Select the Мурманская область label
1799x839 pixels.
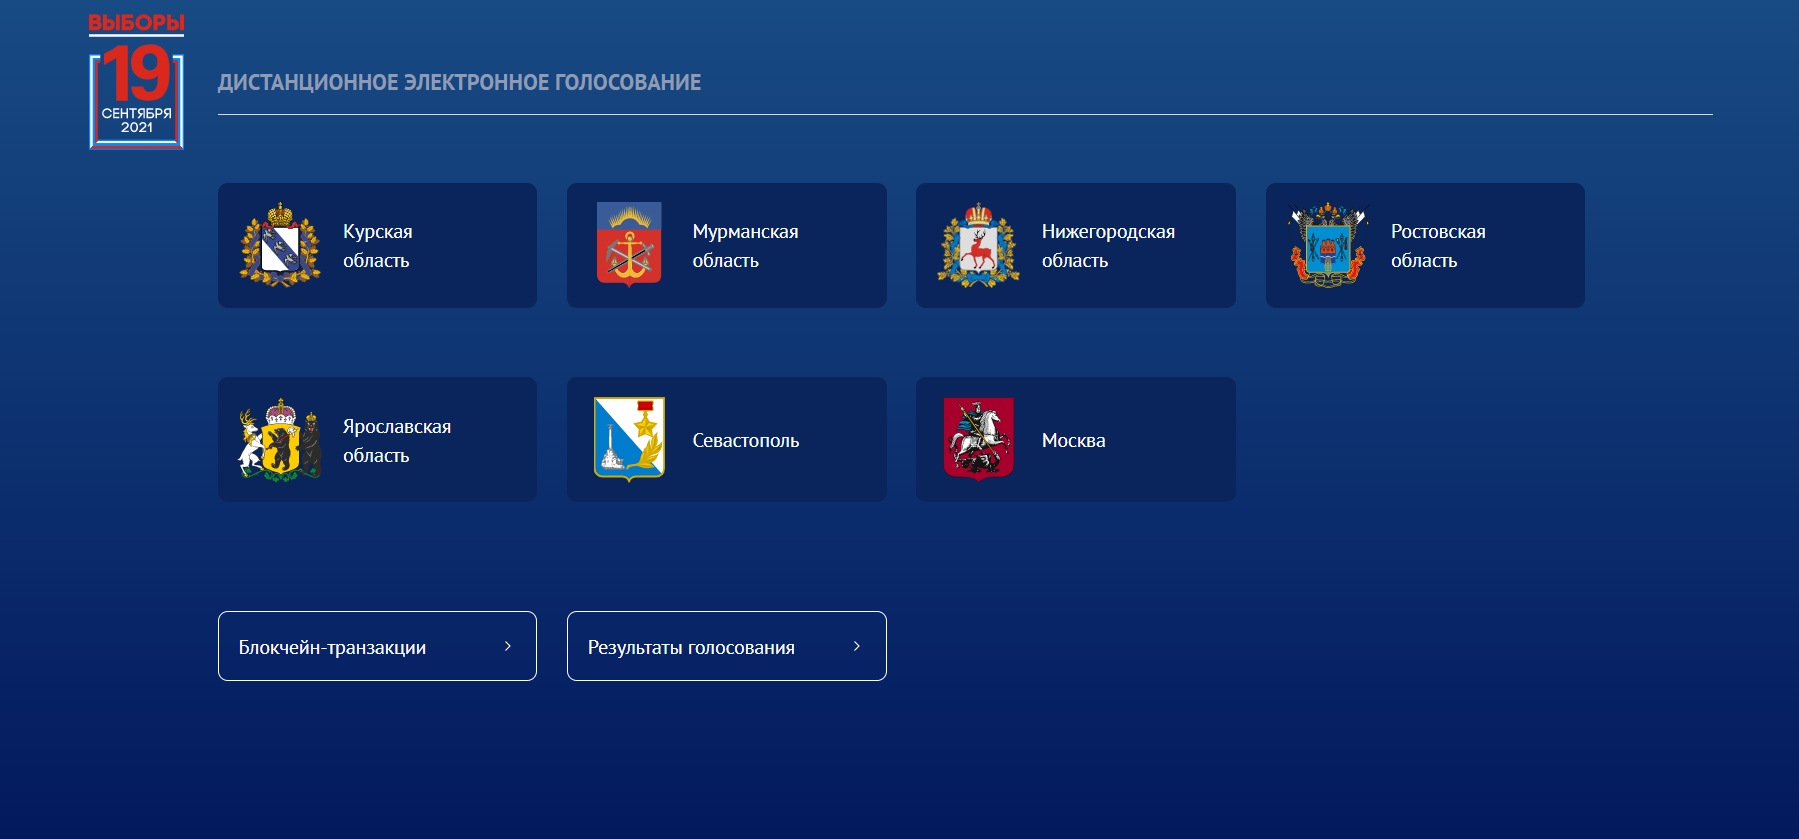745,246
